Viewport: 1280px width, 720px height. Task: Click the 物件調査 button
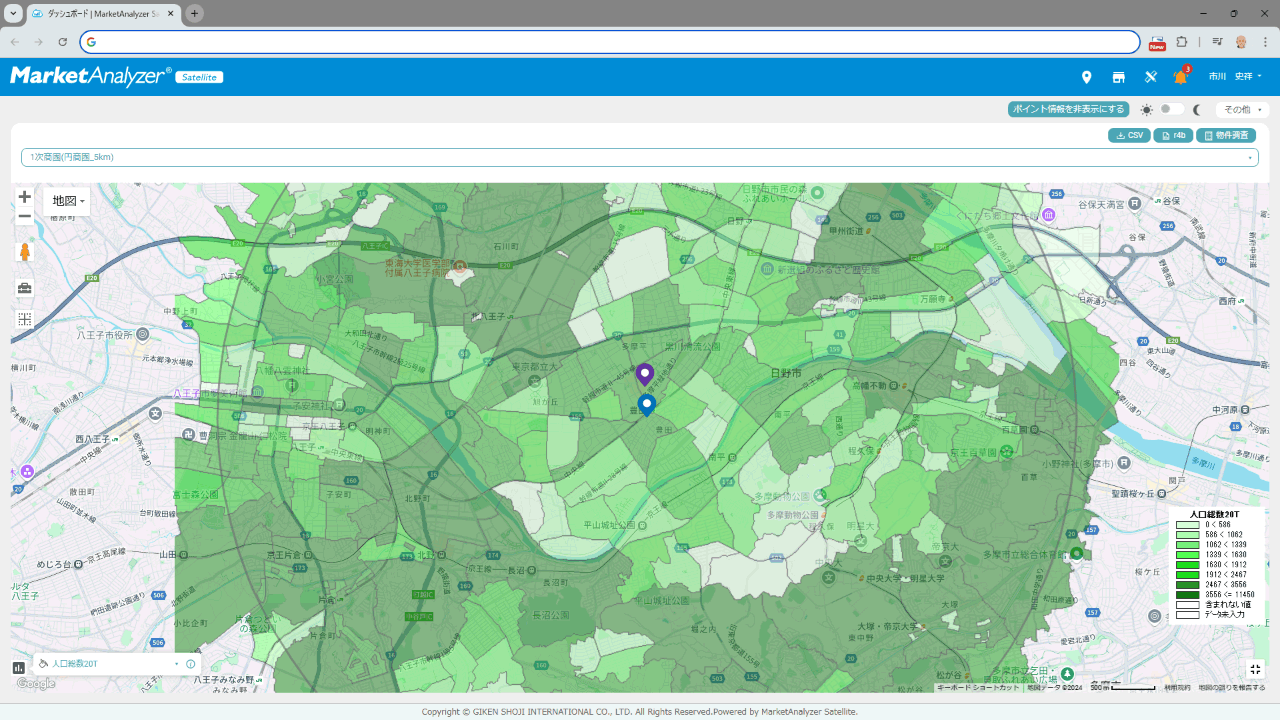coord(1226,135)
